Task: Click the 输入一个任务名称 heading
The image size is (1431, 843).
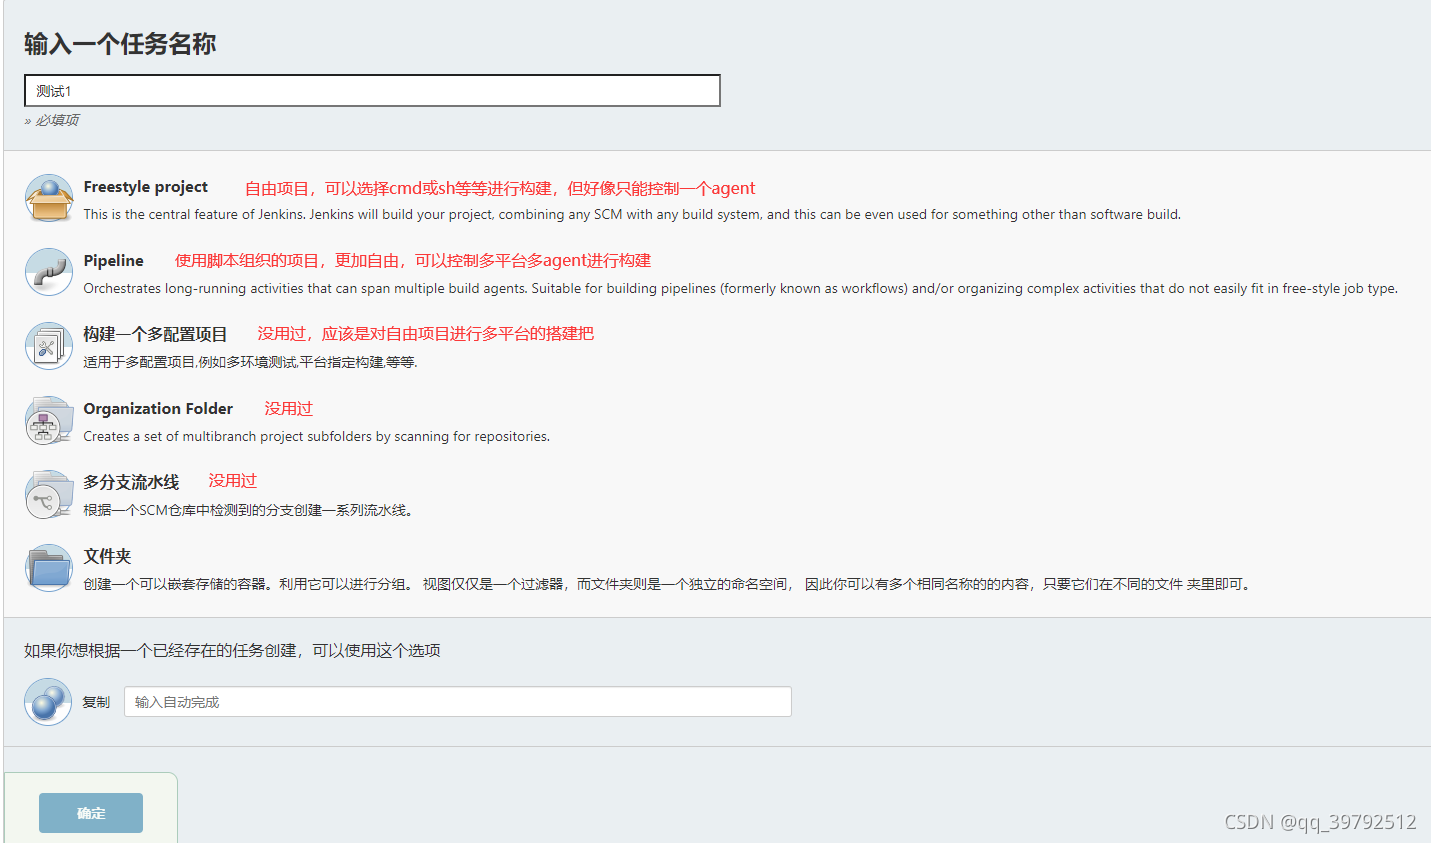Action: coord(120,44)
